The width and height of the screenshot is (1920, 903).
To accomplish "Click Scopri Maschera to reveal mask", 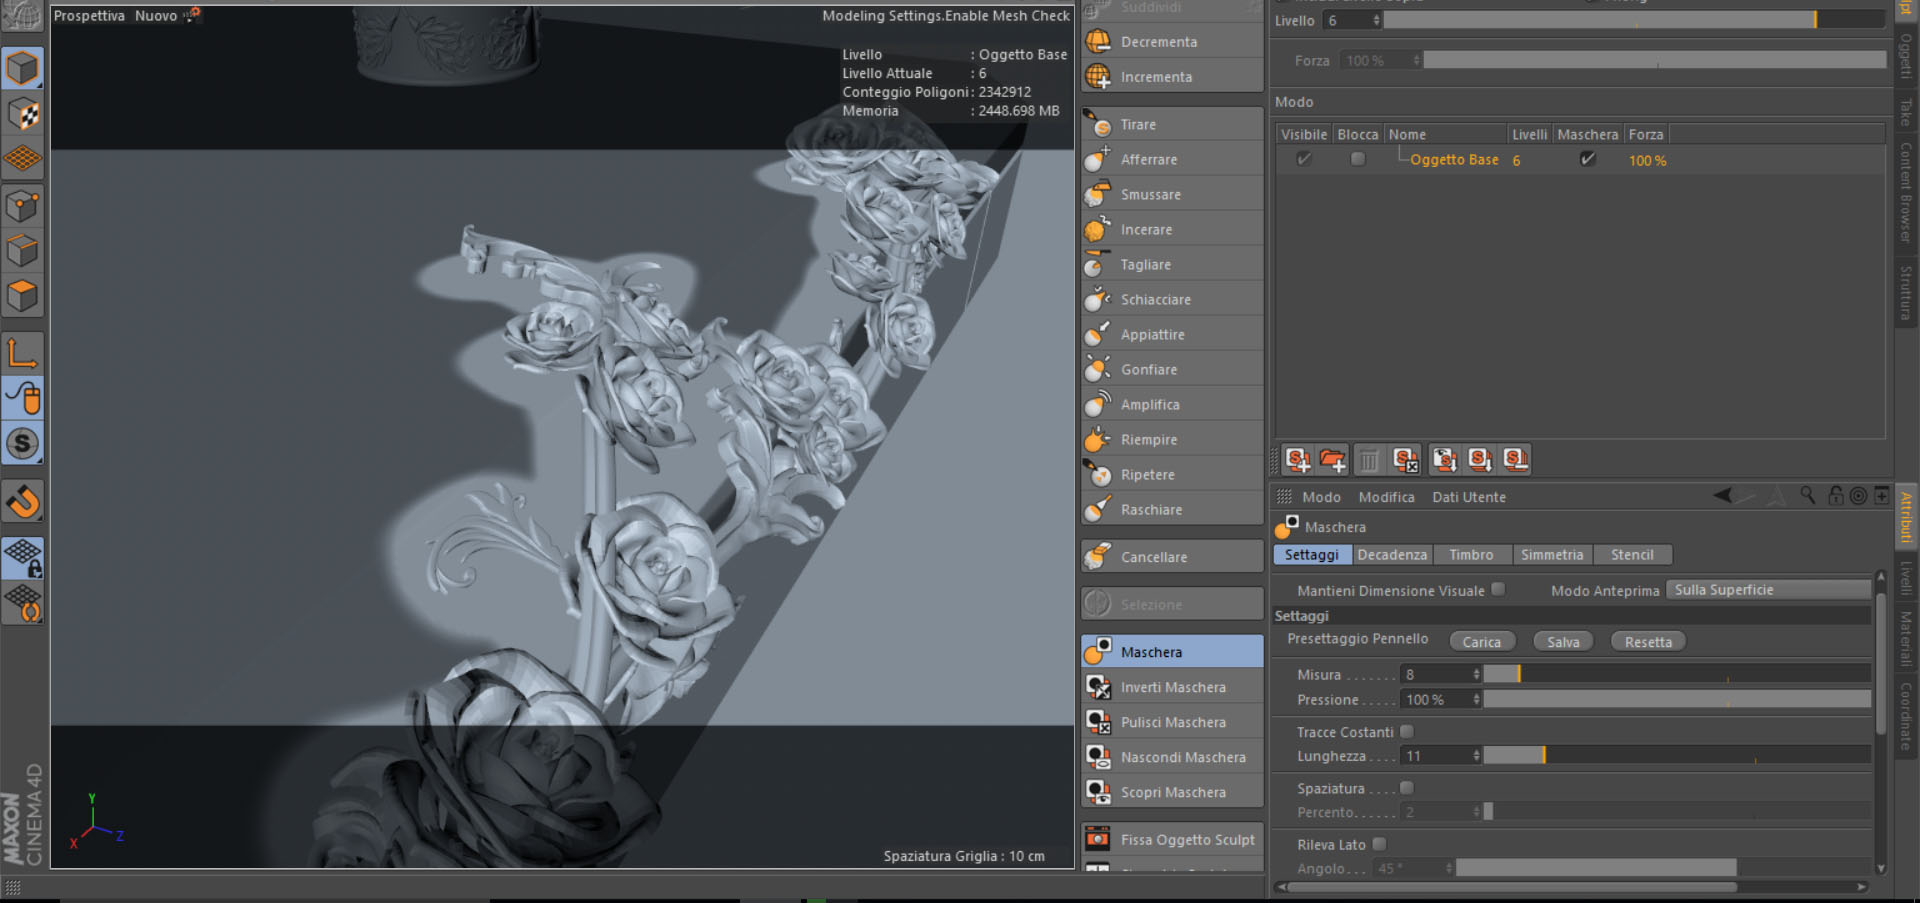I will coord(1172,792).
